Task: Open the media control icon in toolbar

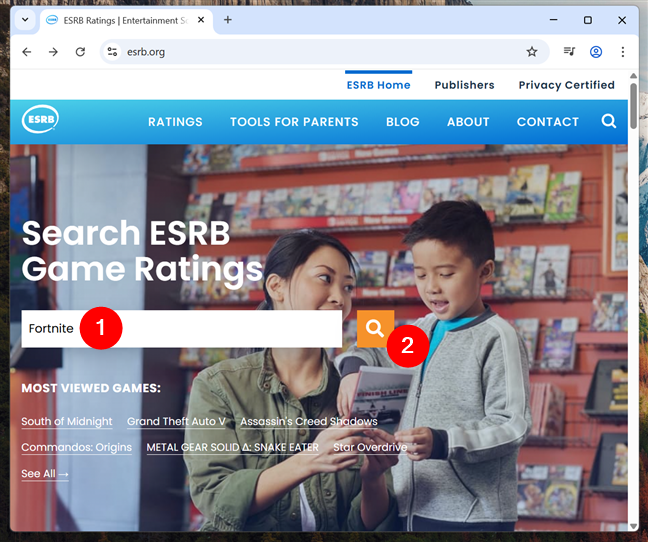Action: pos(569,52)
